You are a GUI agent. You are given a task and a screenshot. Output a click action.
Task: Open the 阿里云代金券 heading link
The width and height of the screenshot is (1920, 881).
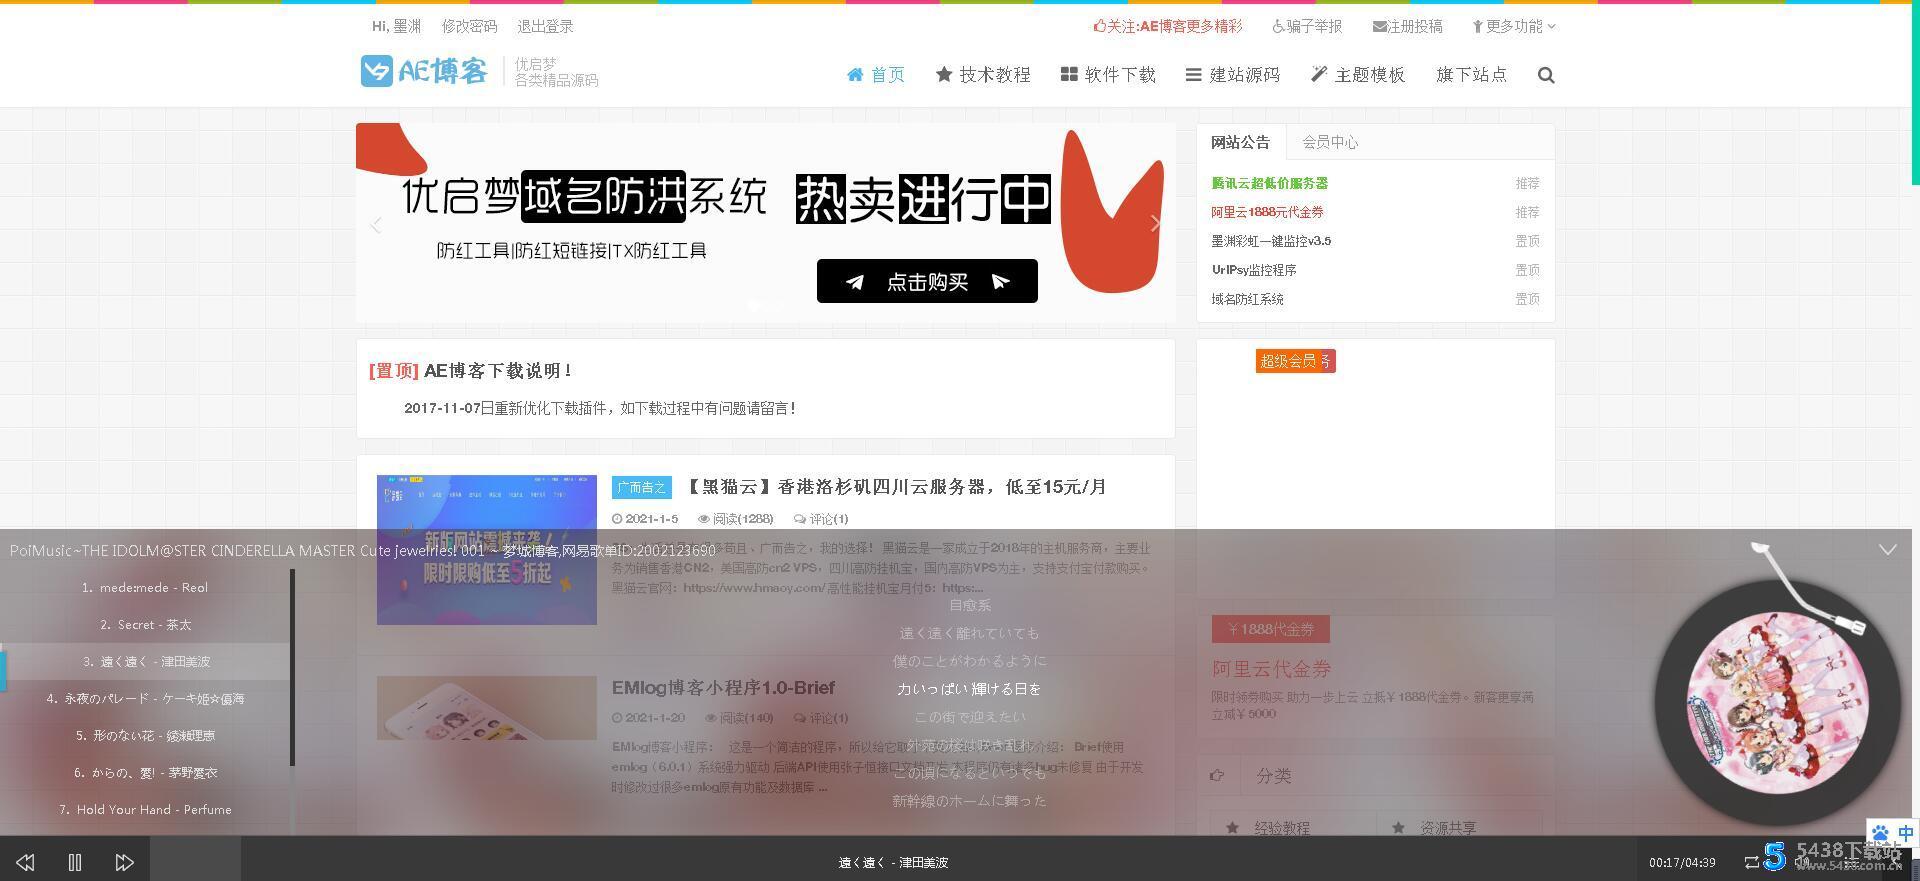pos(1271,669)
